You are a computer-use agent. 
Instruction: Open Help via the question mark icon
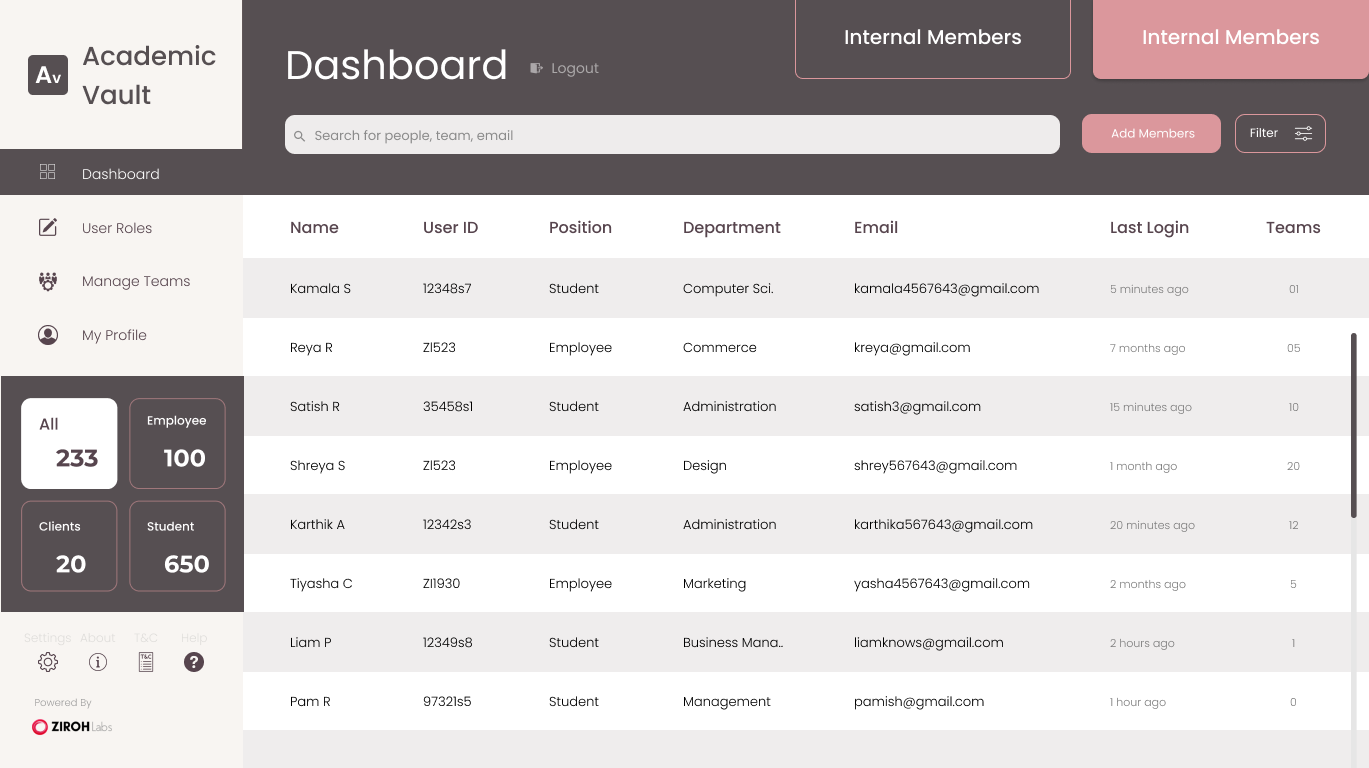[x=194, y=662]
